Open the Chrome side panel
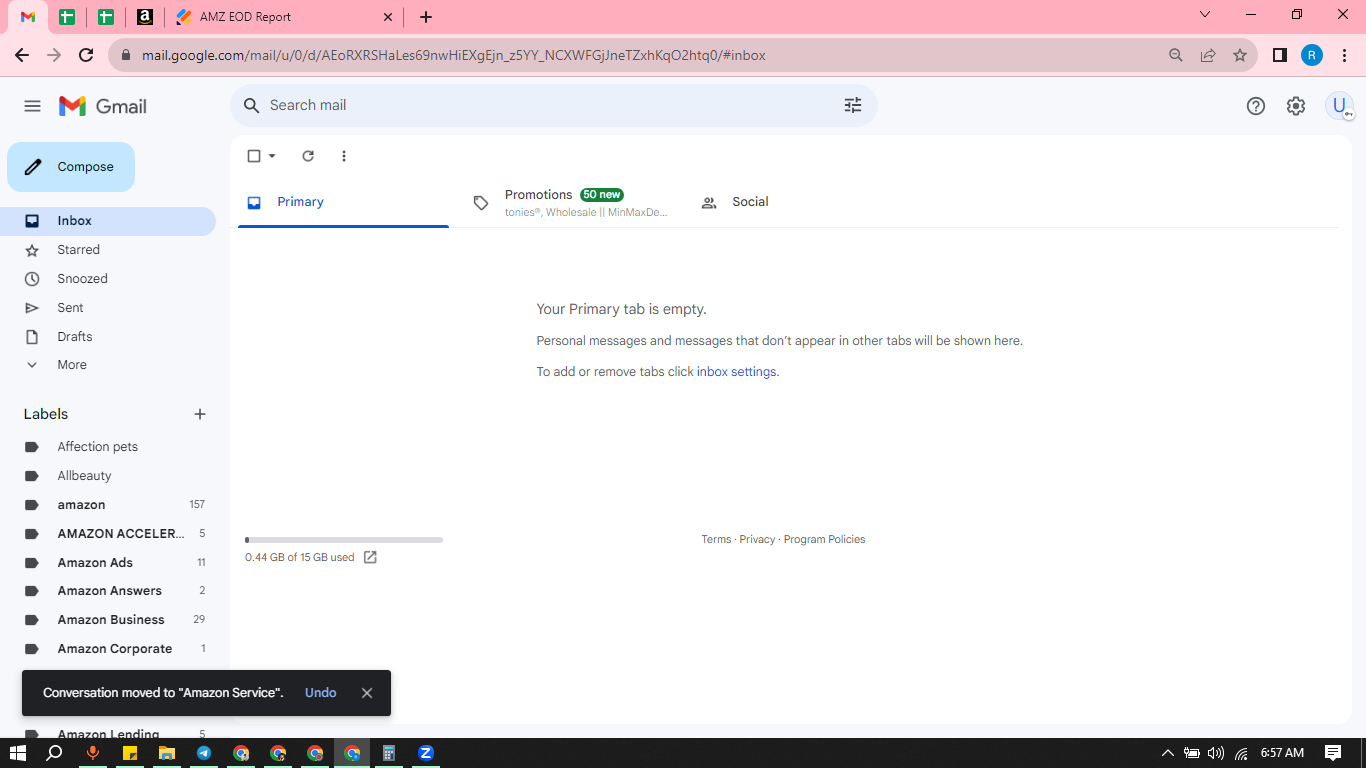Viewport: 1366px width, 768px height. pyautogui.click(x=1279, y=55)
